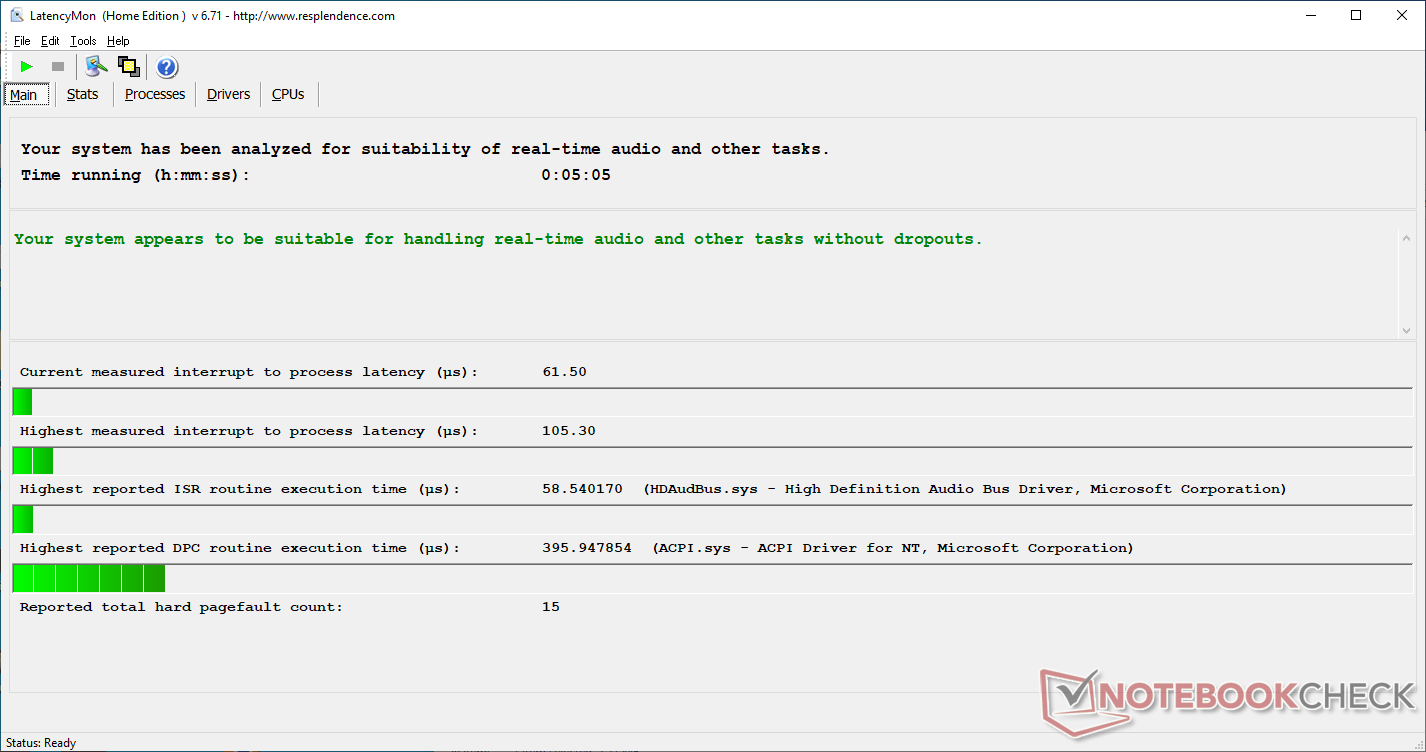
Task: Click the grey stop monitor button
Action: point(58,67)
